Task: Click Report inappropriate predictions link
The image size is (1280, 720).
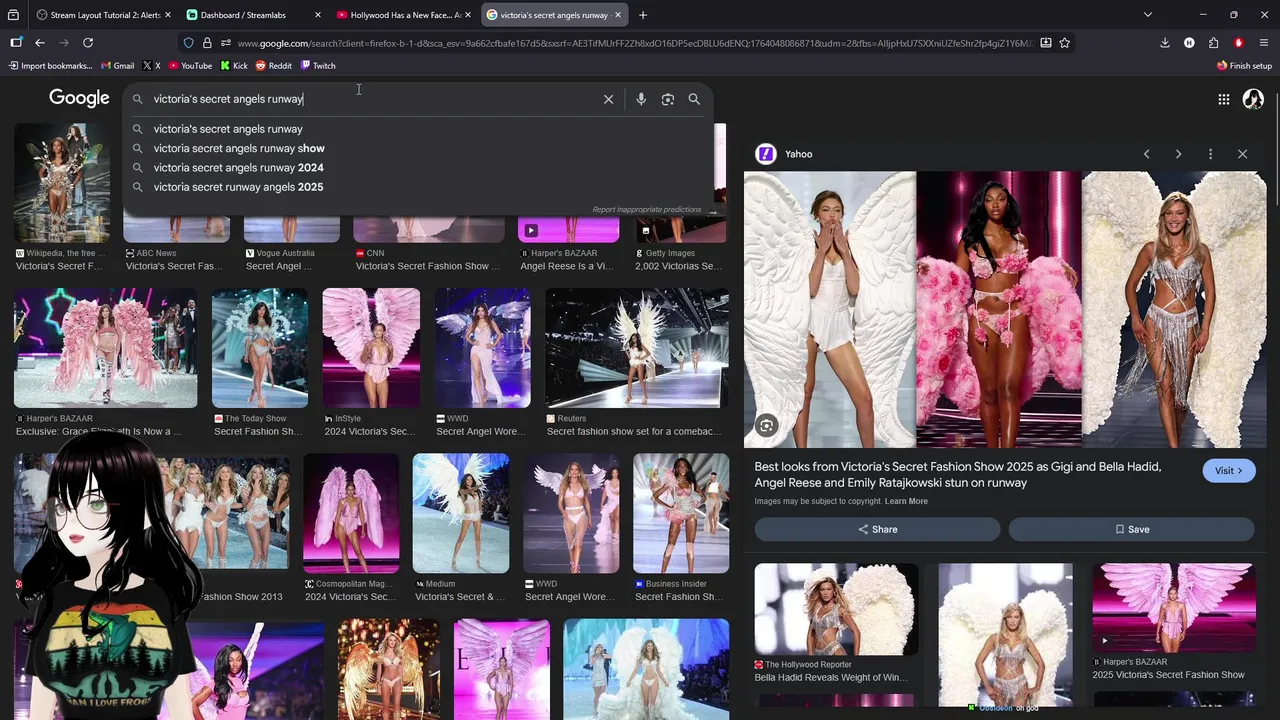Action: click(x=646, y=210)
